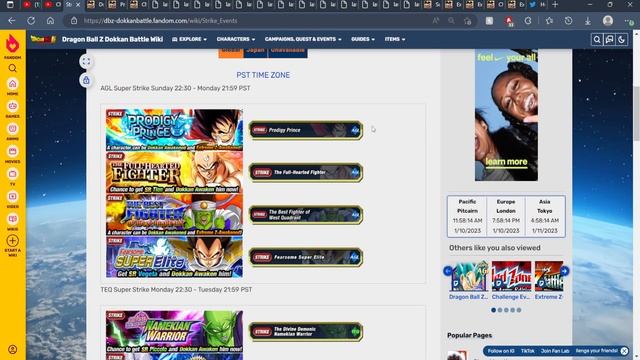Viewport: 640px width, 360px height.
Task: Switch to the Unavailable tab
Action: point(287,53)
